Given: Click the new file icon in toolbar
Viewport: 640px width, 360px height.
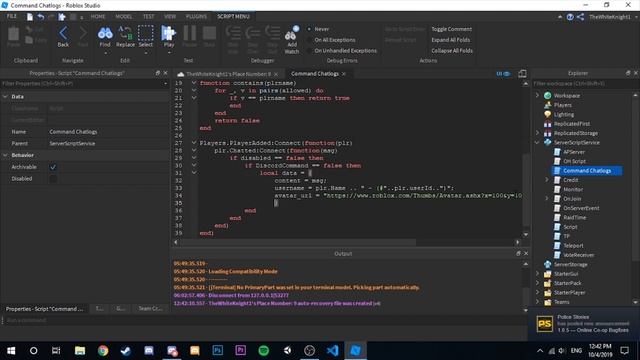Looking at the screenshot, I should pyautogui.click(x=30, y=17).
